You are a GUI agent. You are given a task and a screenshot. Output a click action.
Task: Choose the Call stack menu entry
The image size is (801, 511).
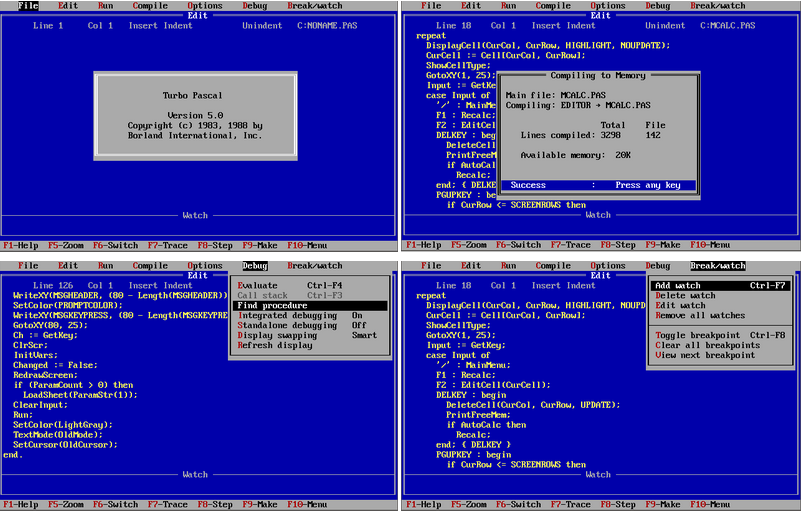click(261, 295)
